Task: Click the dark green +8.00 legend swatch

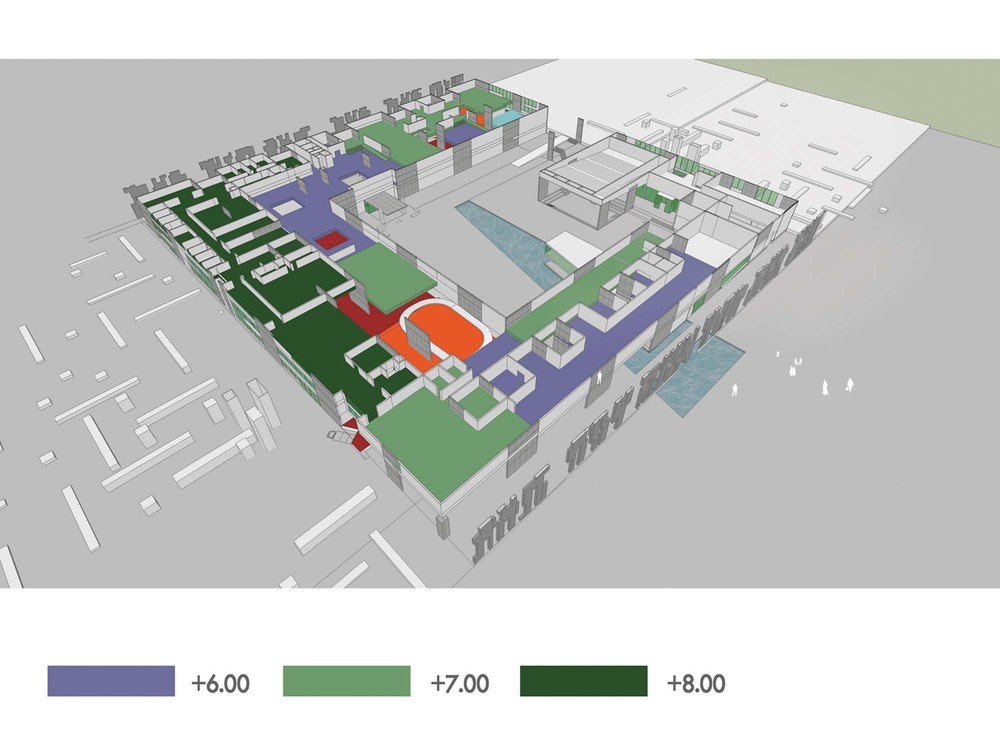Action: point(584,681)
